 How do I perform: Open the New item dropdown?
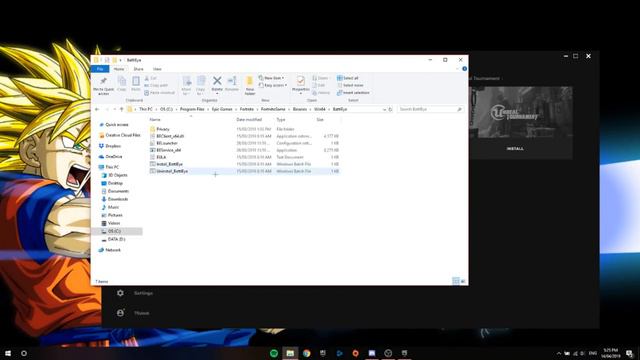pos(271,78)
